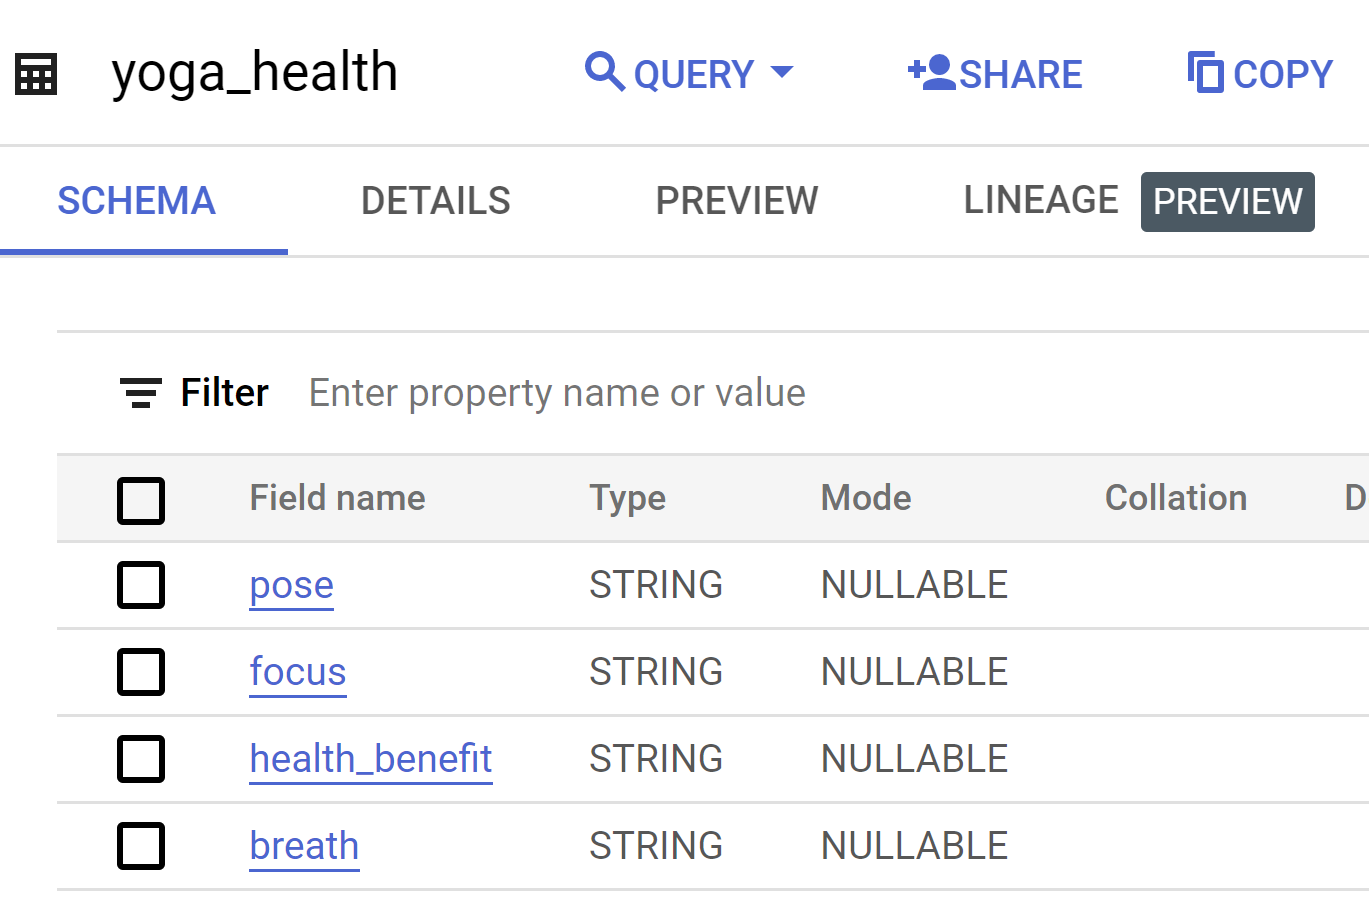Open the pose field link

coord(291,585)
